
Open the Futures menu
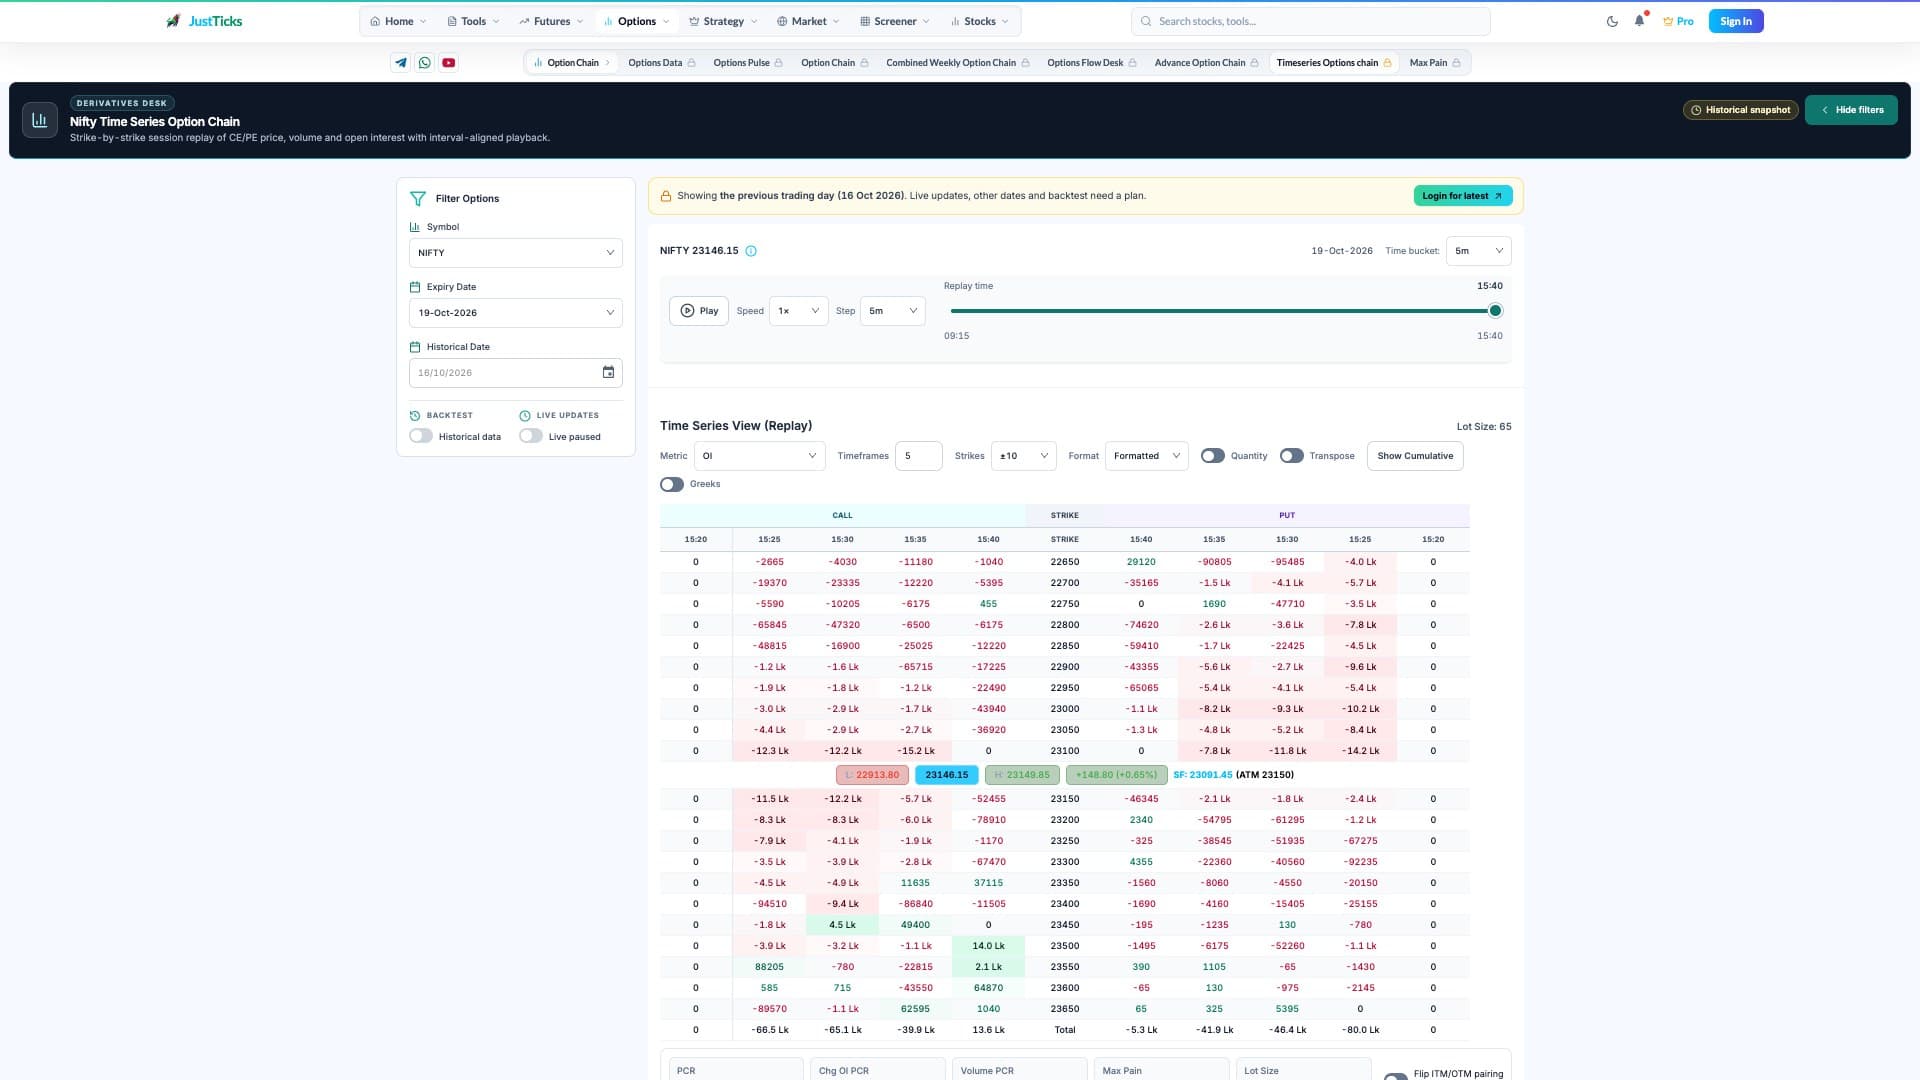(x=551, y=21)
